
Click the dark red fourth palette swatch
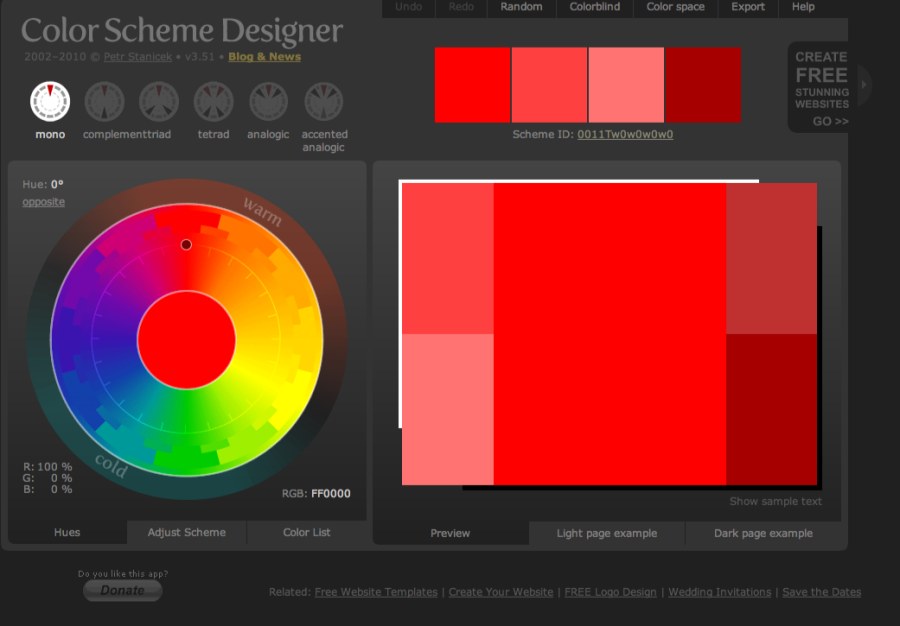(x=703, y=85)
